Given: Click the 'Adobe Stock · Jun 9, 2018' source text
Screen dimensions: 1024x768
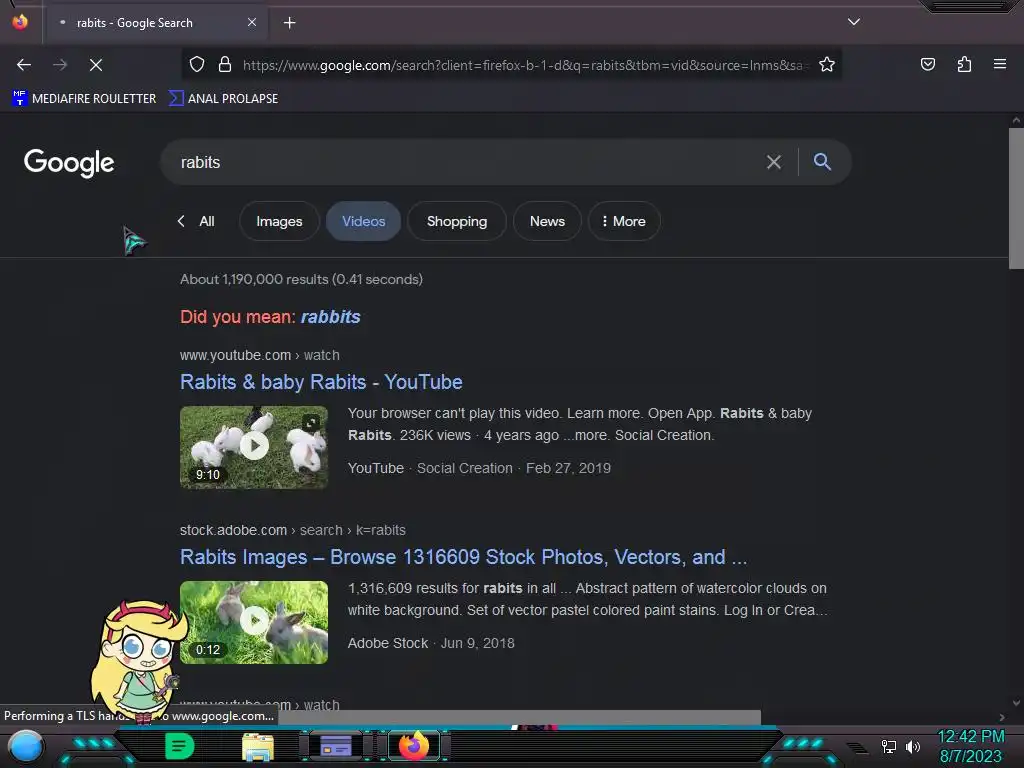Looking at the screenshot, I should 431,643.
